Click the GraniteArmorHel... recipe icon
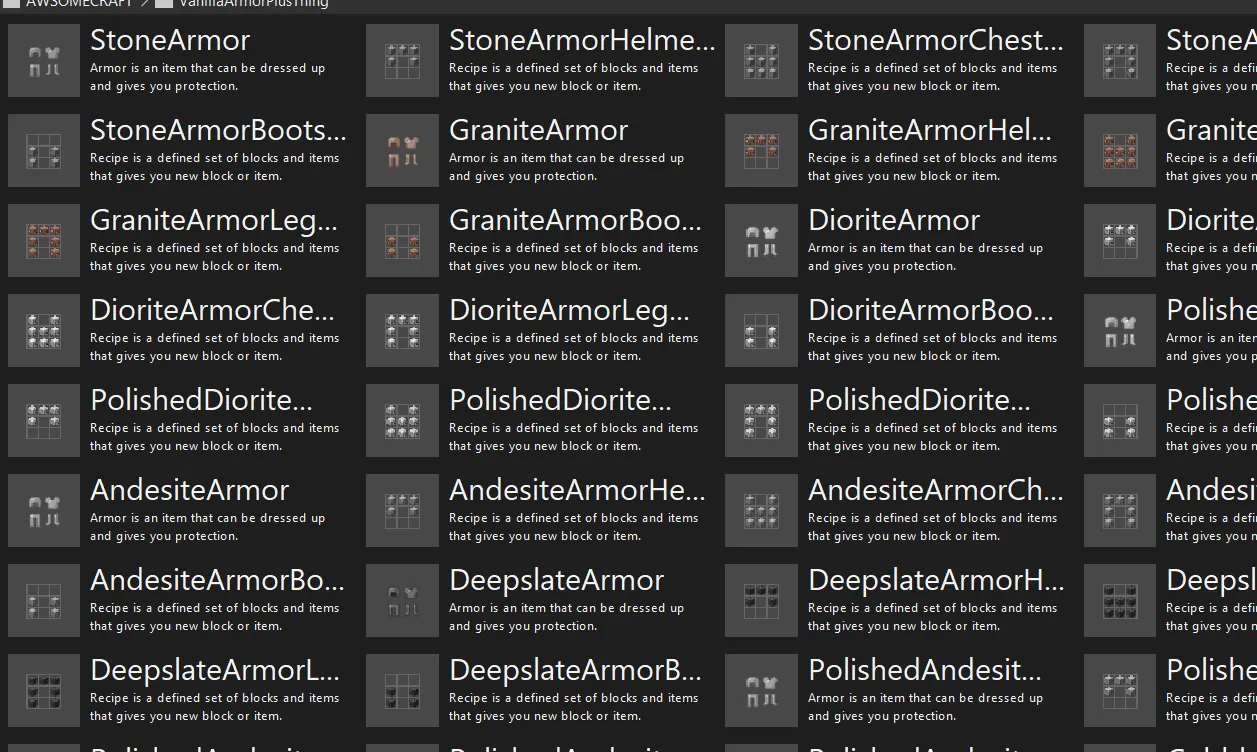 (x=762, y=151)
